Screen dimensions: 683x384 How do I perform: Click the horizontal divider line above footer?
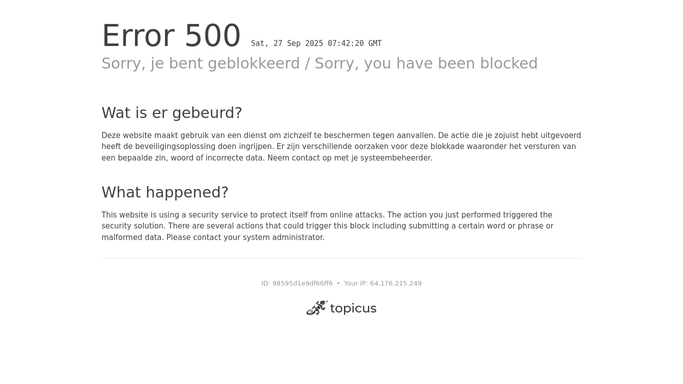[x=342, y=258]
